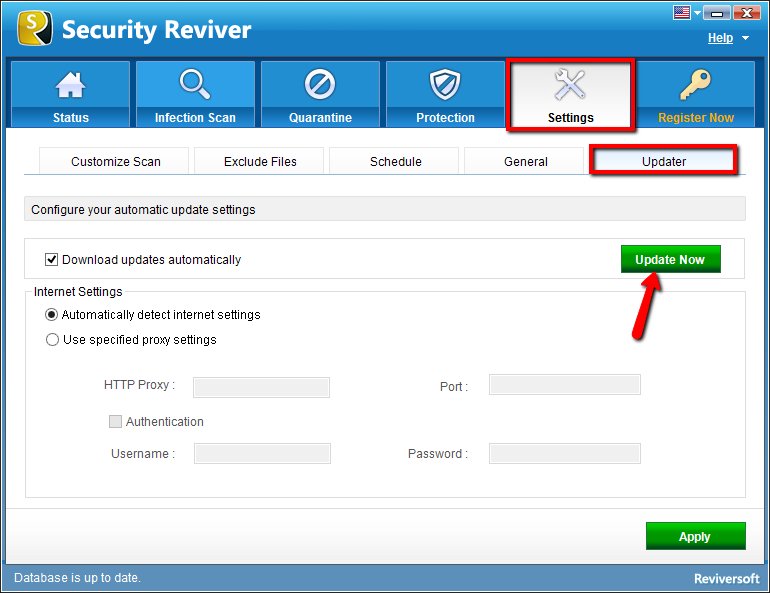Click the Port input field

coord(565,384)
